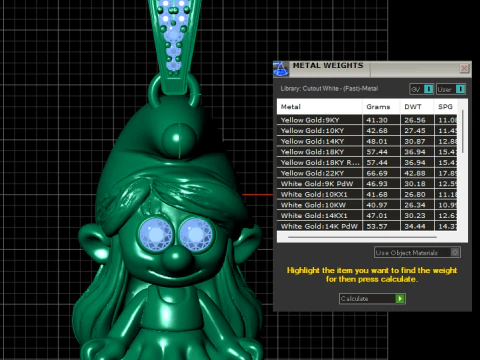The height and width of the screenshot is (360, 480).
Task: Click the 41.30 grams cell
Action: [x=381, y=120]
